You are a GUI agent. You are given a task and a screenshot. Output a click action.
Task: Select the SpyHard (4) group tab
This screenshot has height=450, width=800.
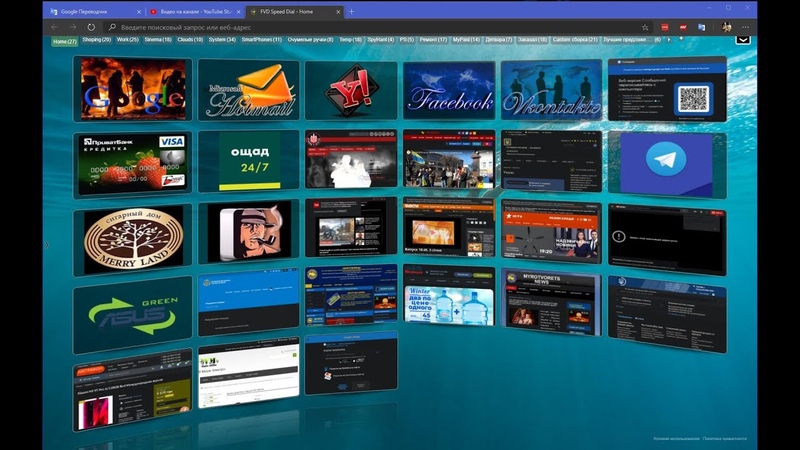coord(381,40)
